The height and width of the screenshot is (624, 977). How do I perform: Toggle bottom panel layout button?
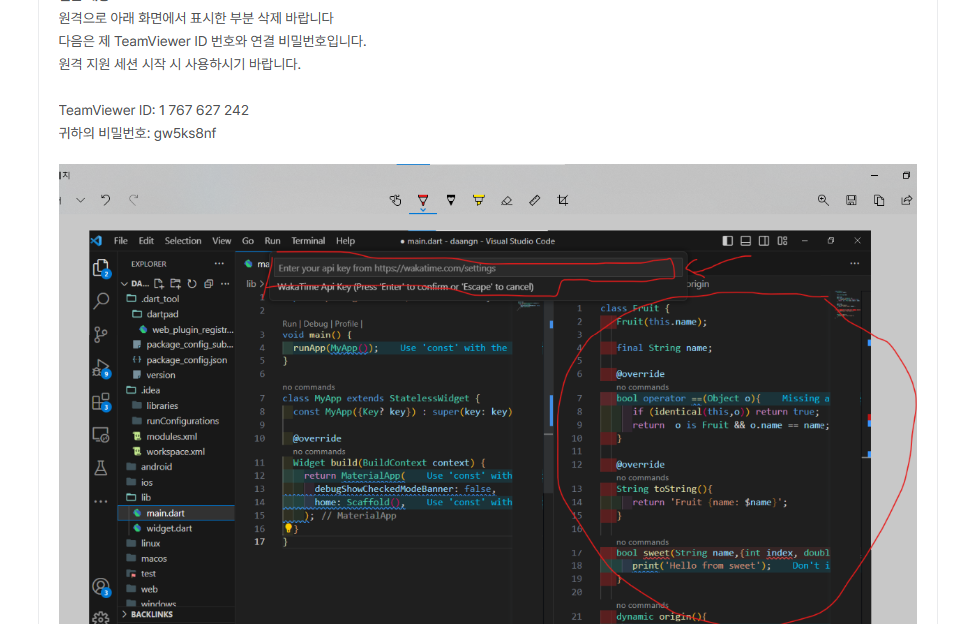[x=745, y=241]
